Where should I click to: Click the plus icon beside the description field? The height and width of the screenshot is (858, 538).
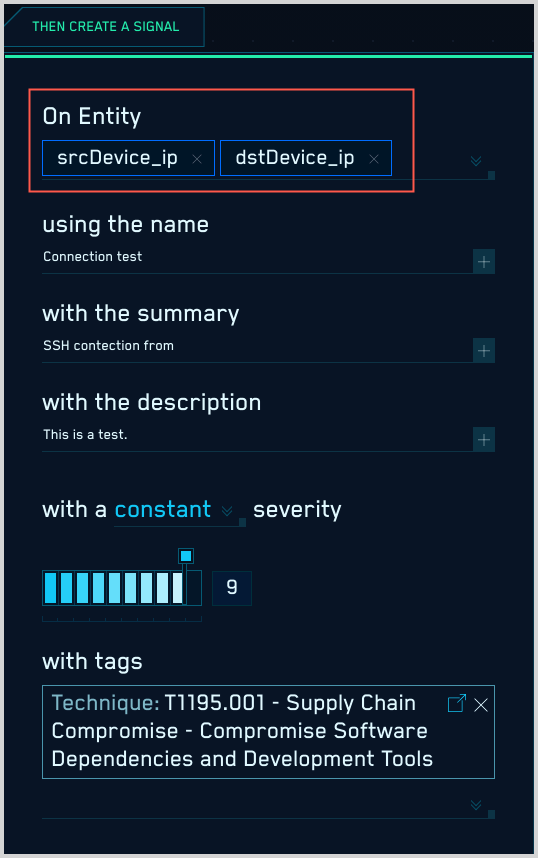click(x=484, y=440)
